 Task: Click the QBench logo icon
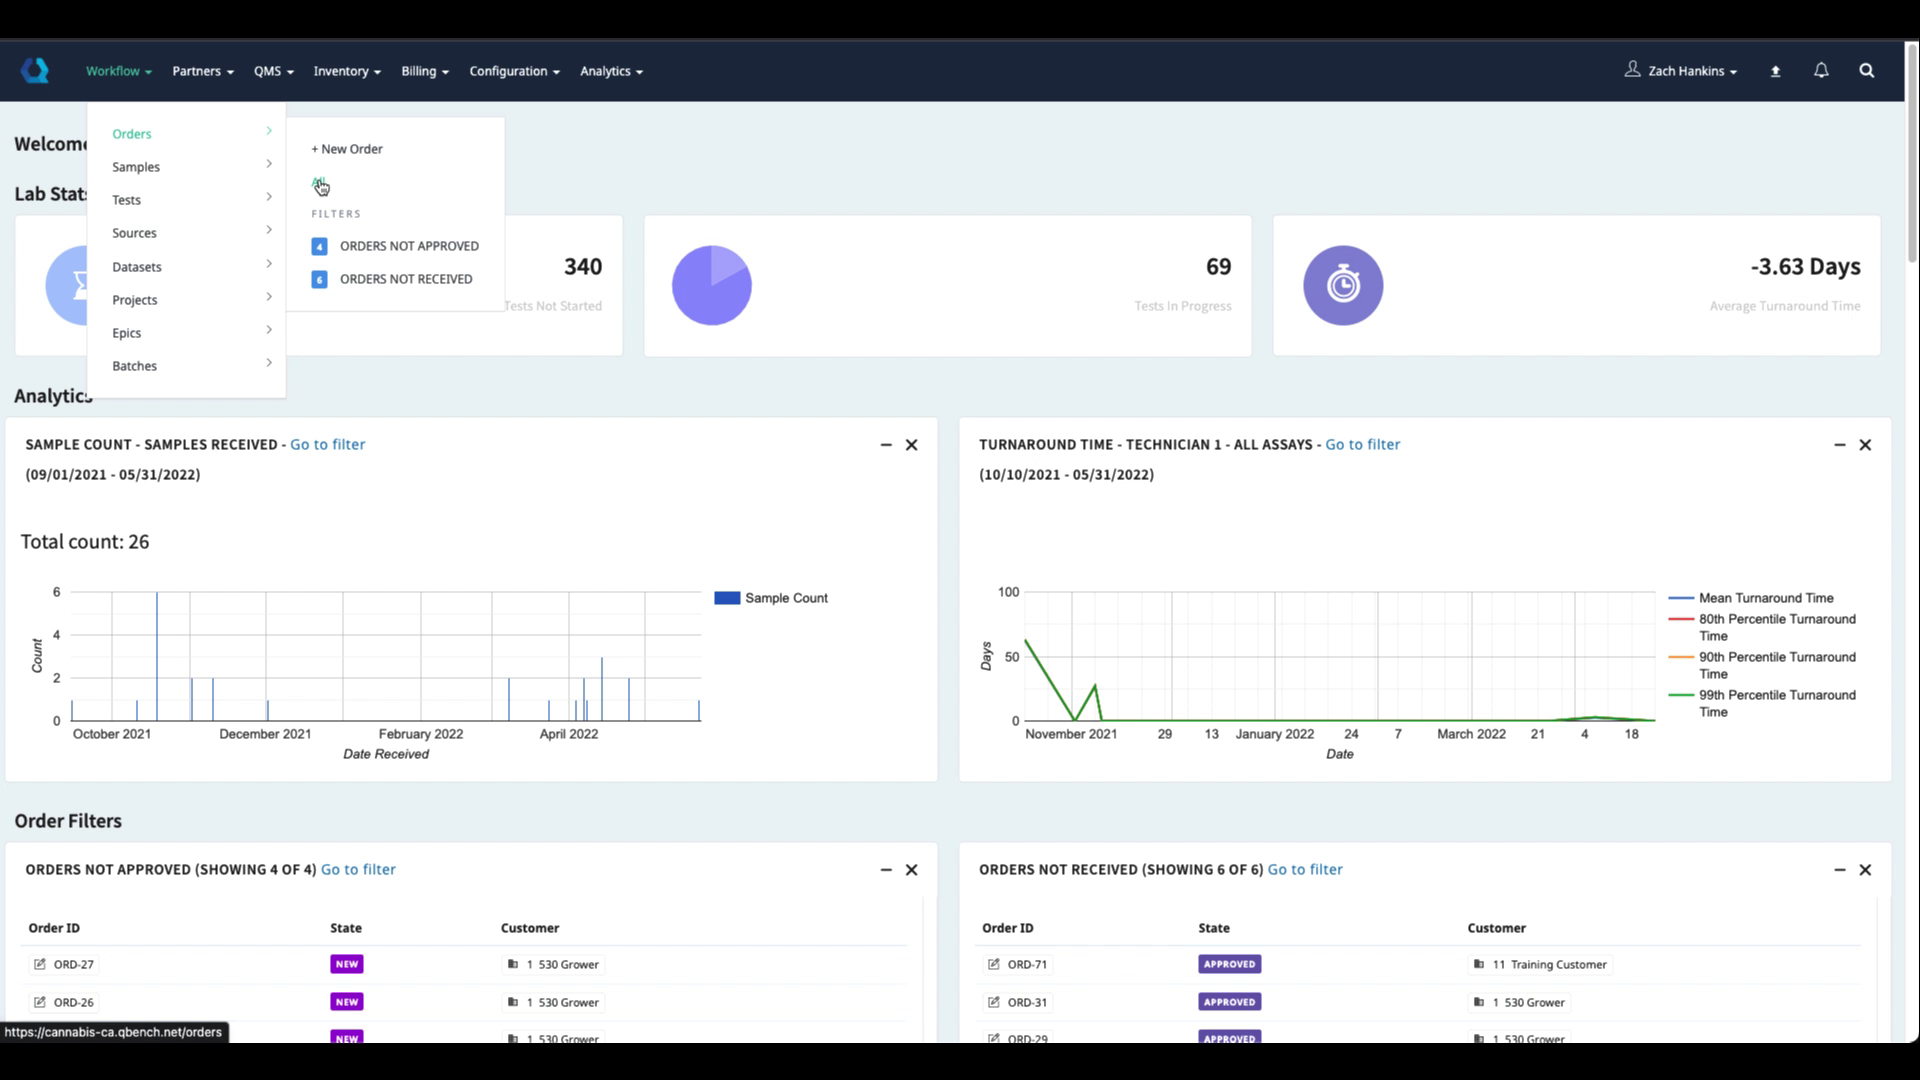point(35,71)
